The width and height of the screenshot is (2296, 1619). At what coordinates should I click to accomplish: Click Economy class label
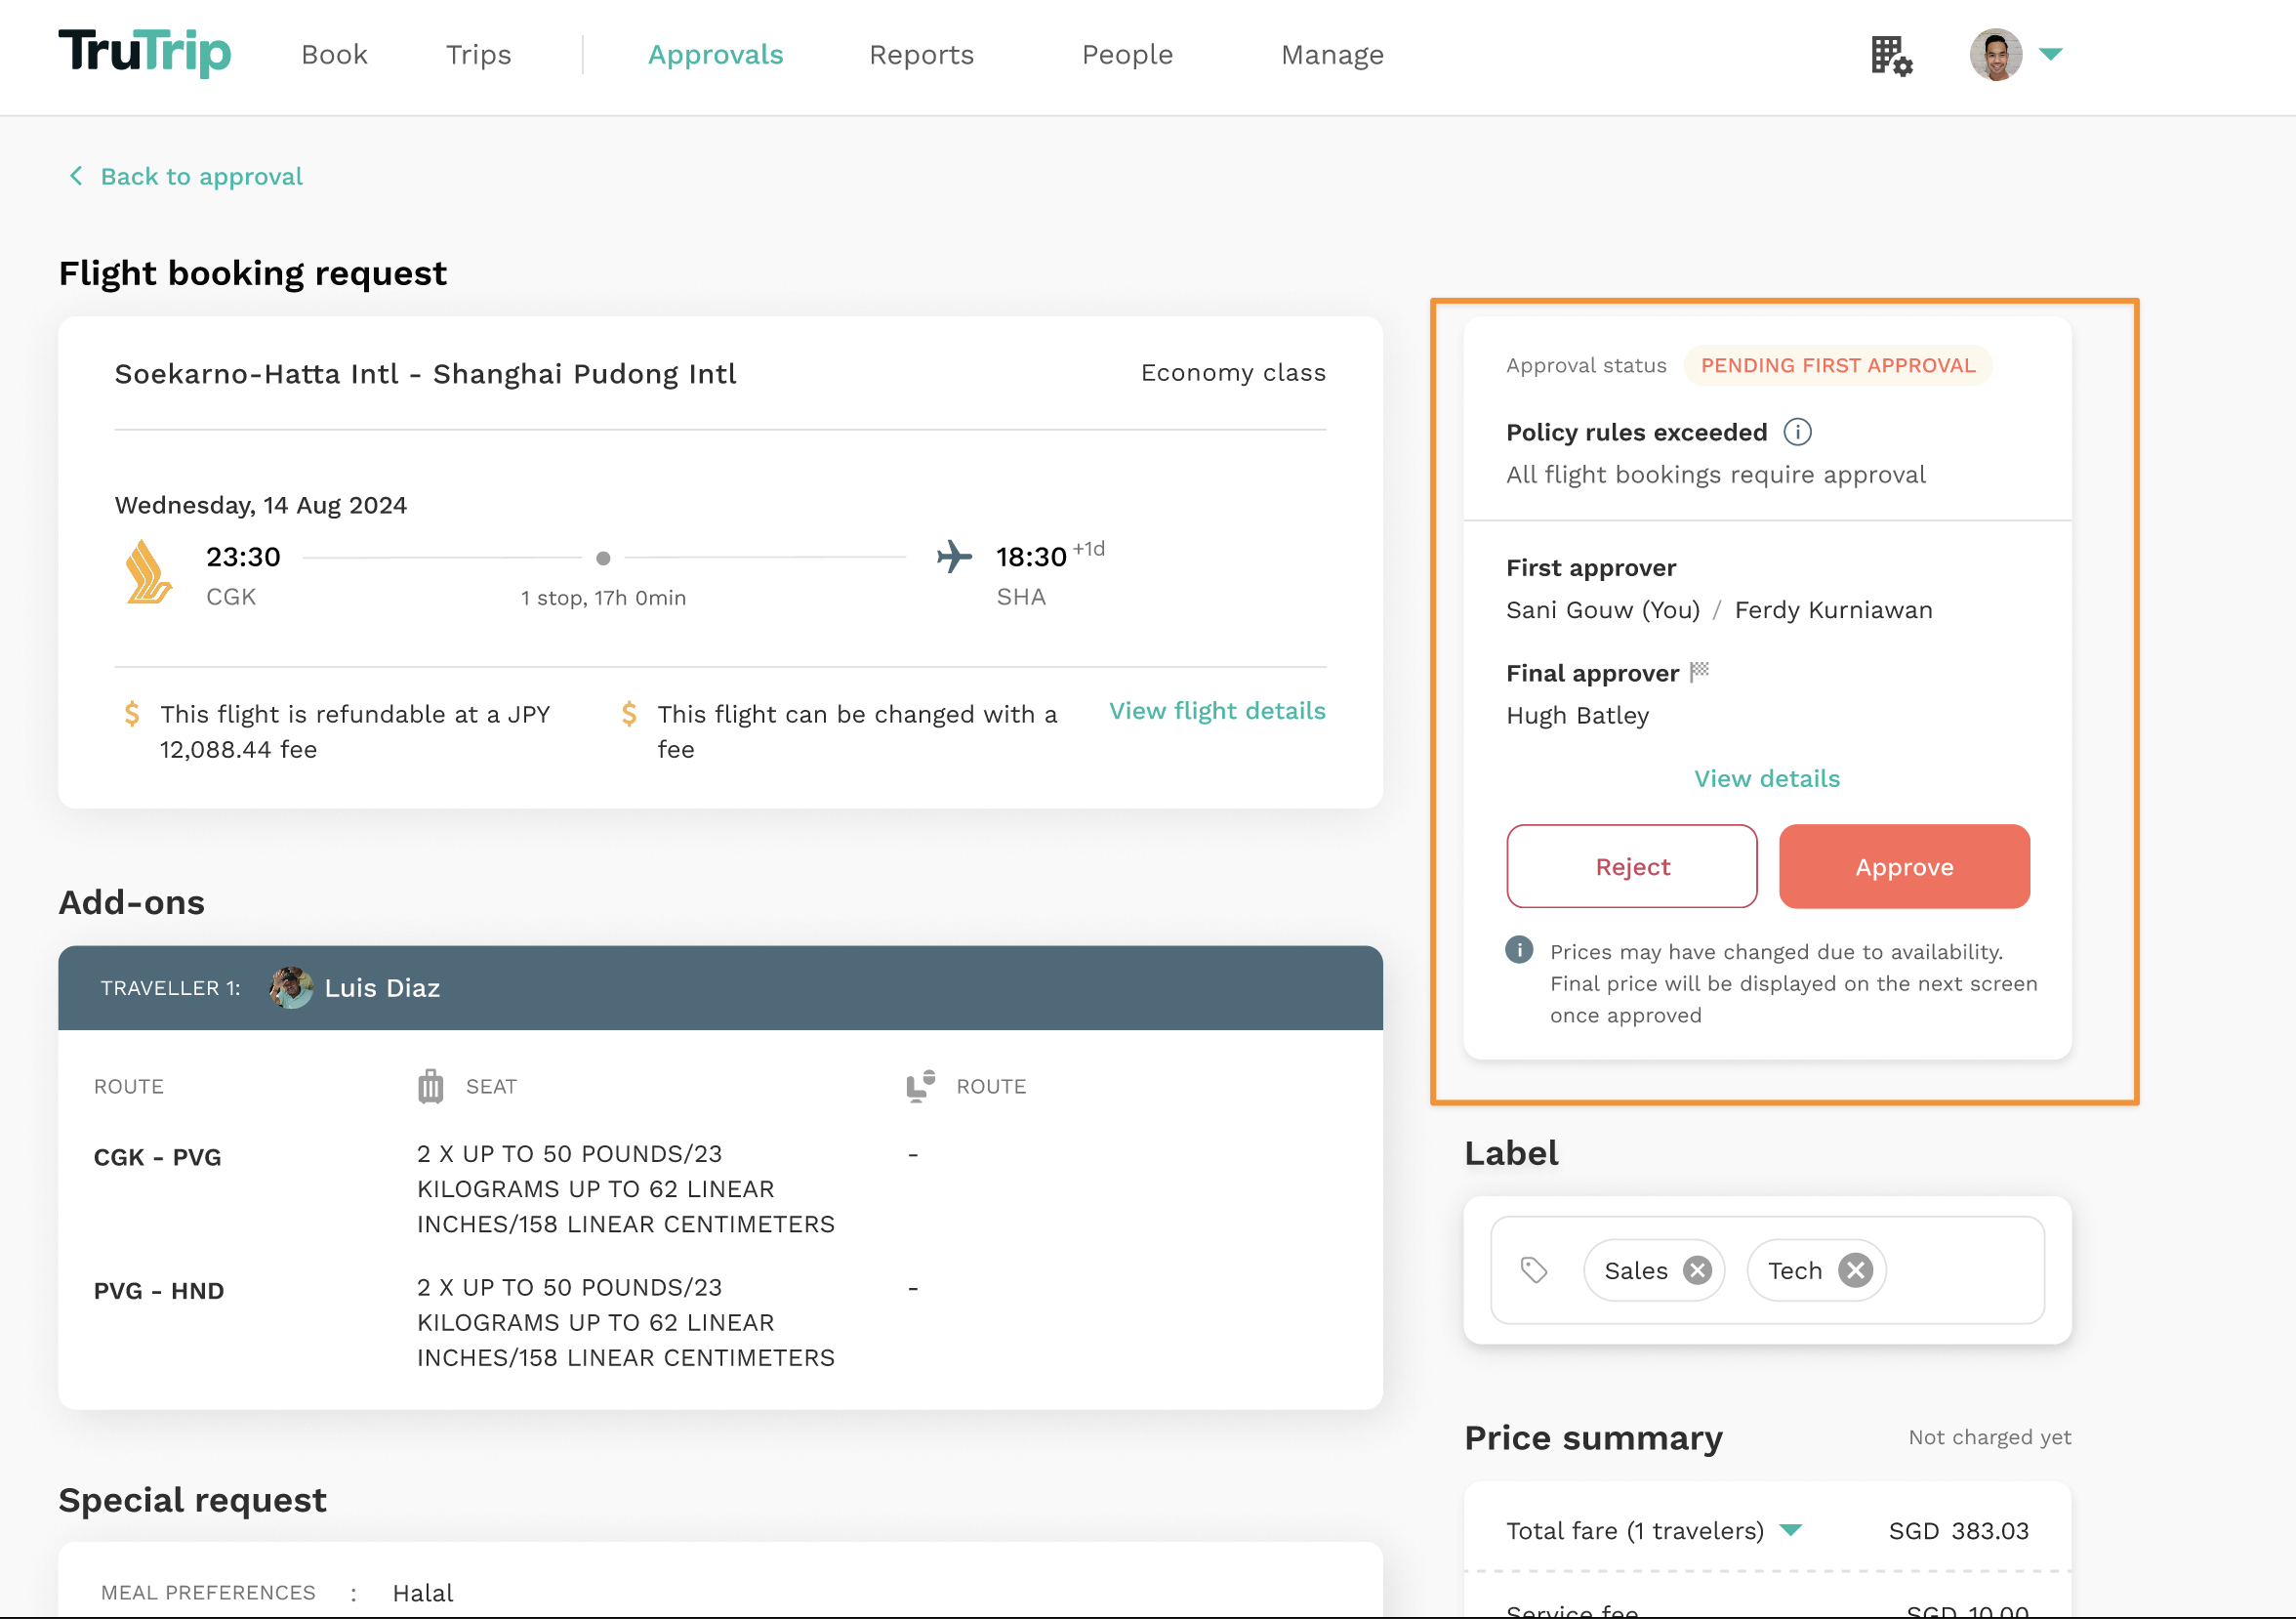[x=1233, y=373]
